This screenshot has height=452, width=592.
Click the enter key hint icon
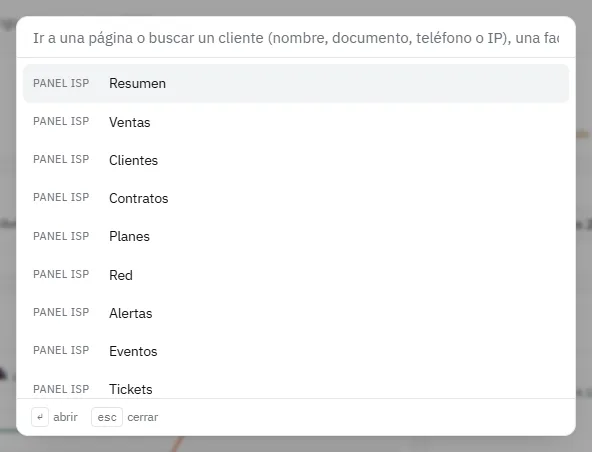pos(40,417)
